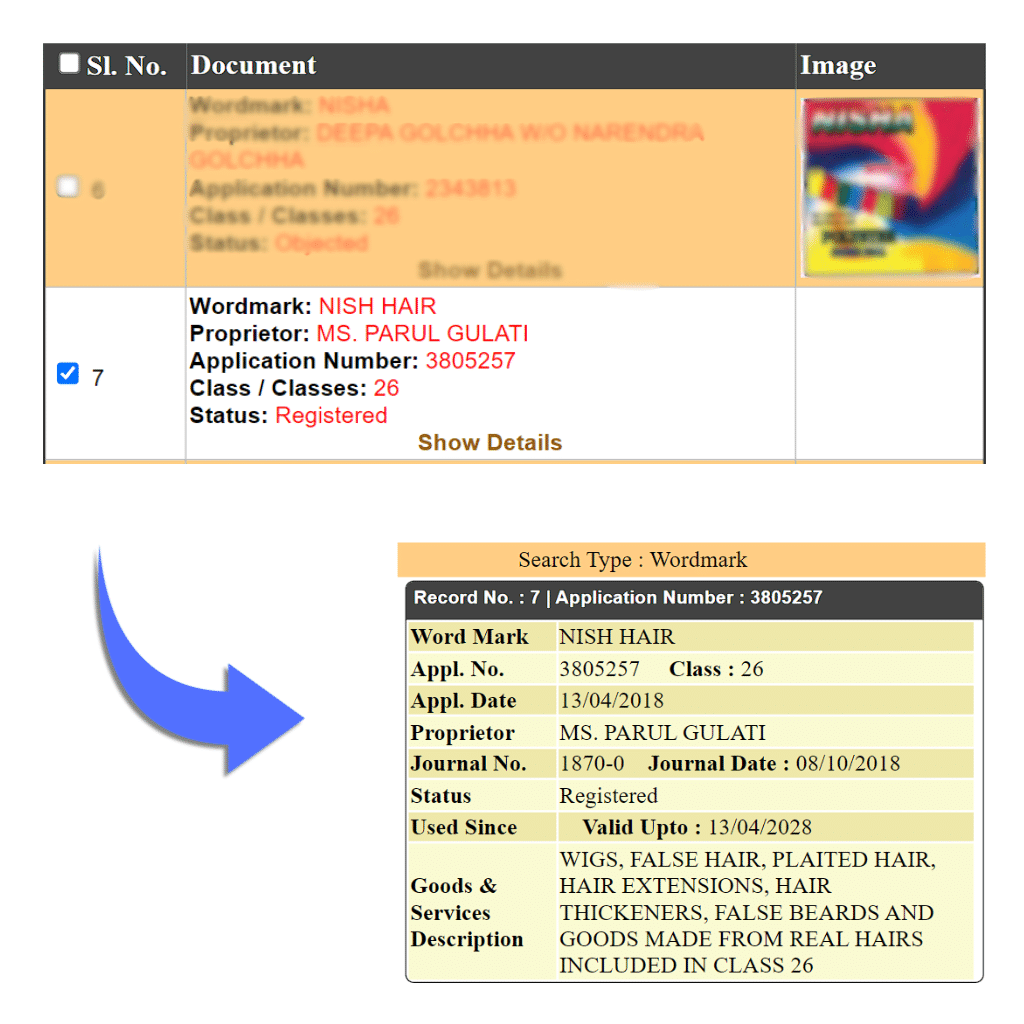The width and height of the screenshot is (1024, 1024).
Task: Click the red Registered status in row 7
Action: tap(331, 415)
